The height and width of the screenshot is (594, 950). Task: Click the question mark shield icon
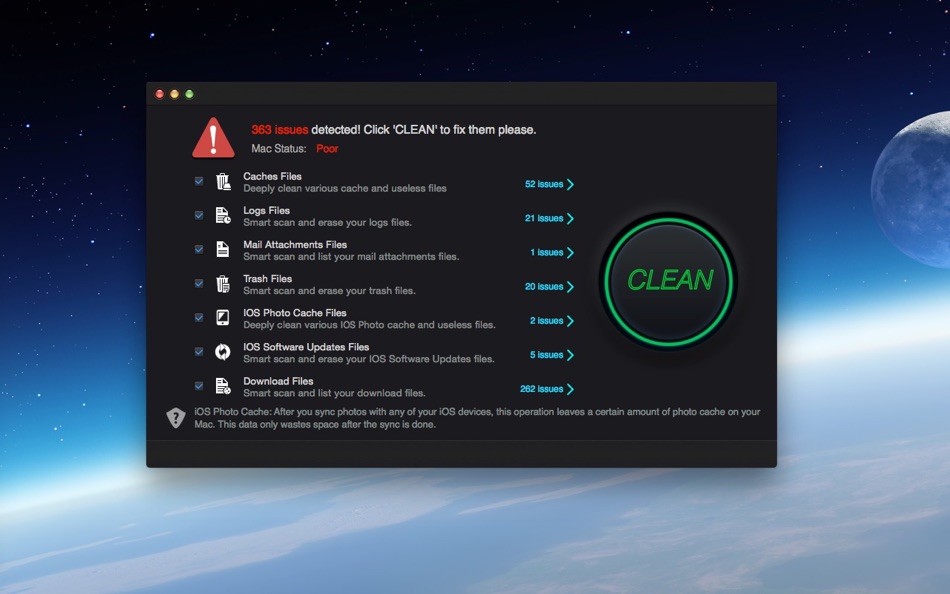(175, 417)
